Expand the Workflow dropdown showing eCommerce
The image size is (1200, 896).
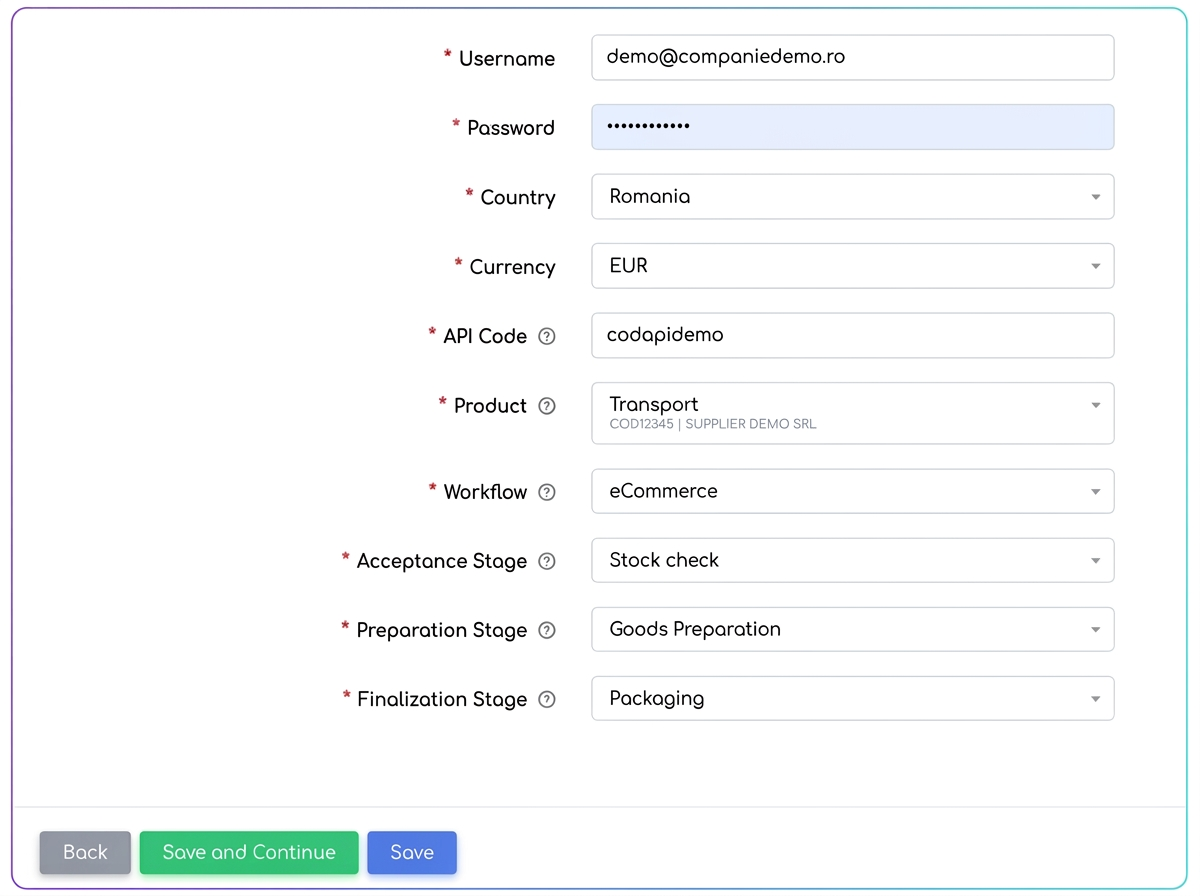pyautogui.click(x=853, y=491)
